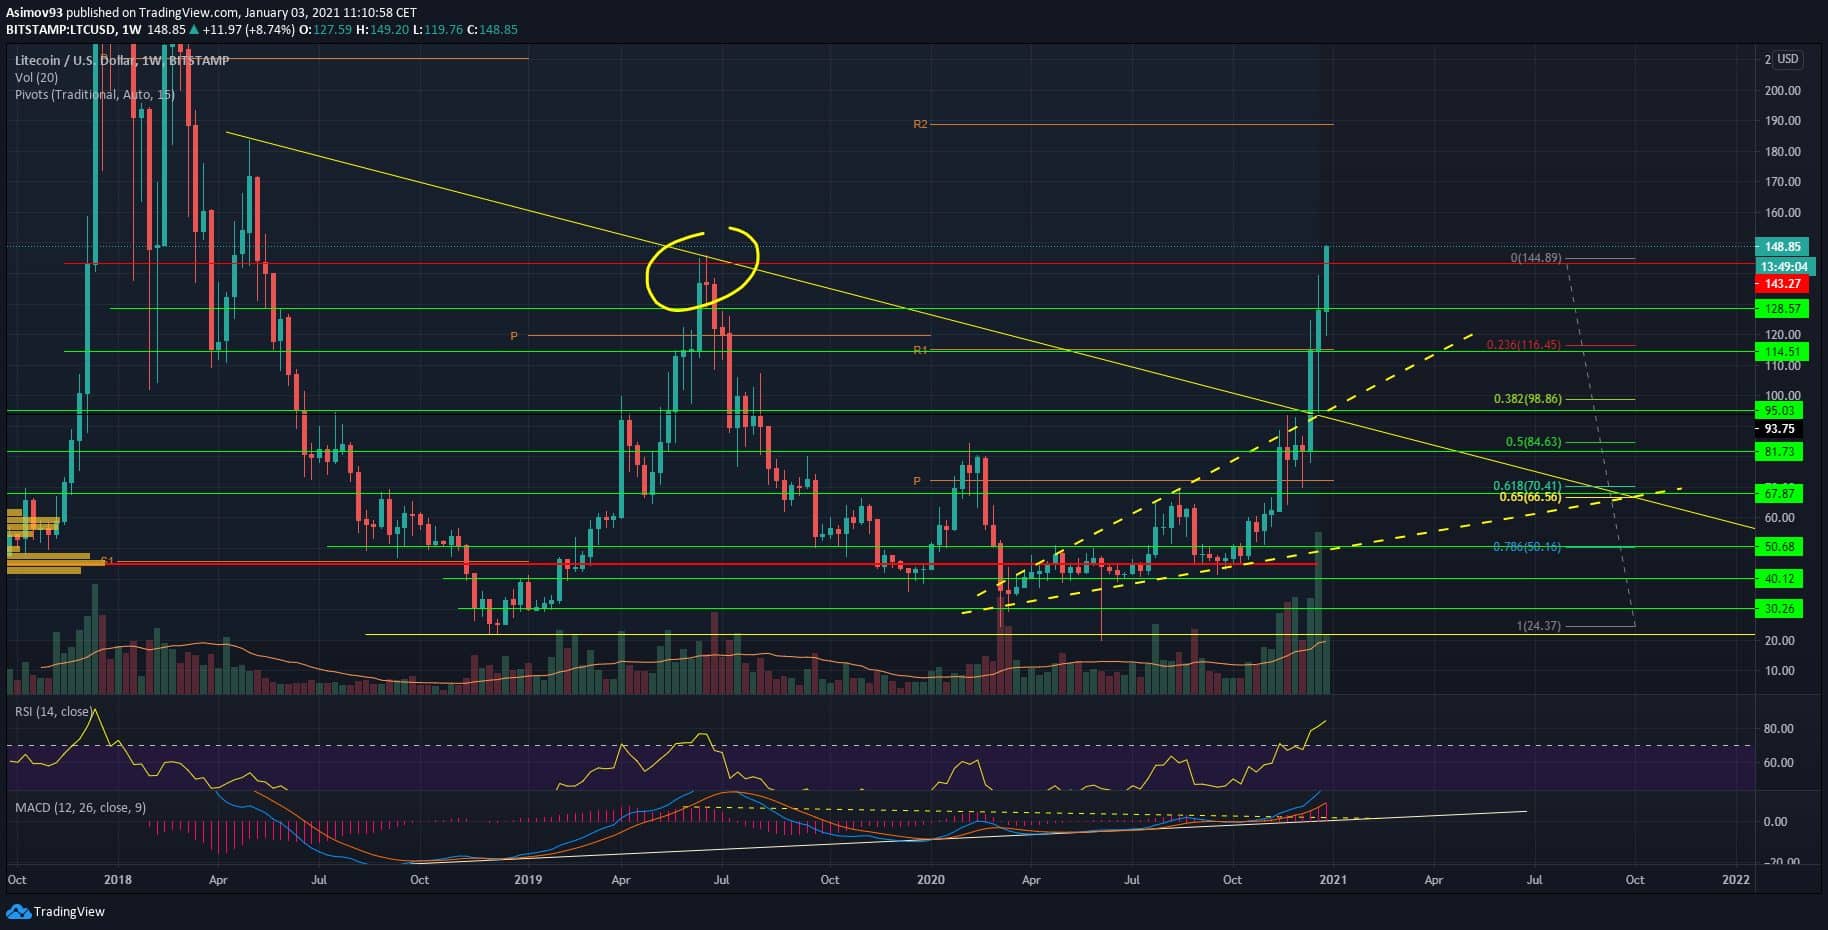Image resolution: width=1828 pixels, height=930 pixels.
Task: Click the countdown label 13:49:04
Action: (1782, 267)
